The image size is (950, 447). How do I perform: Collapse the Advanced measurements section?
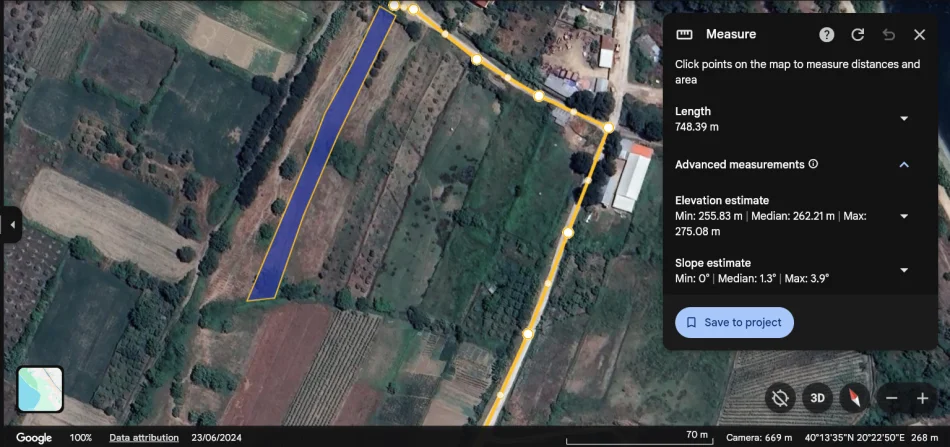[904, 164]
